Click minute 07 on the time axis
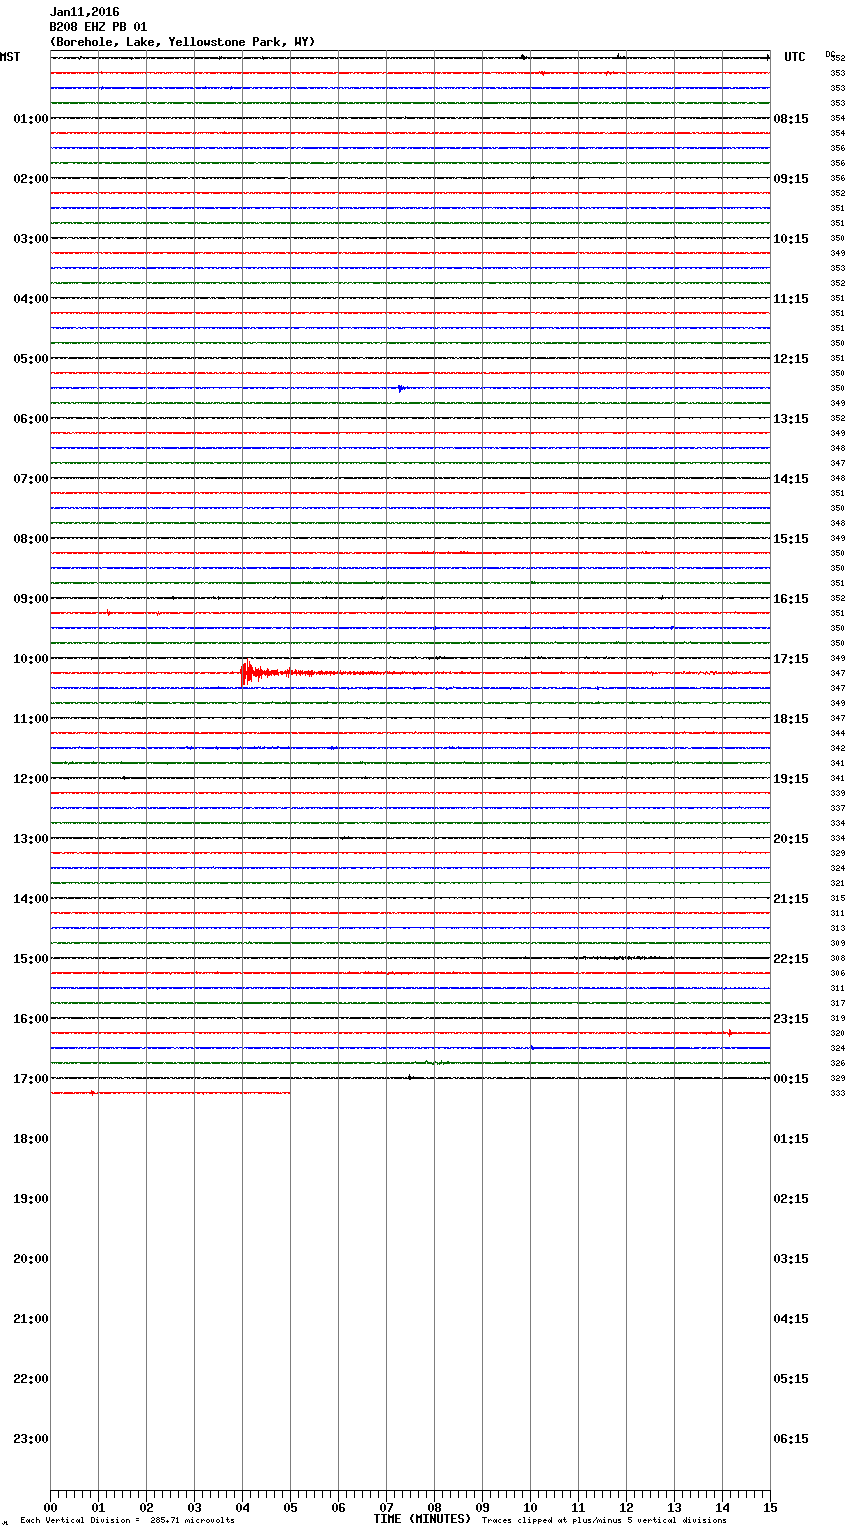 click(x=386, y=1508)
